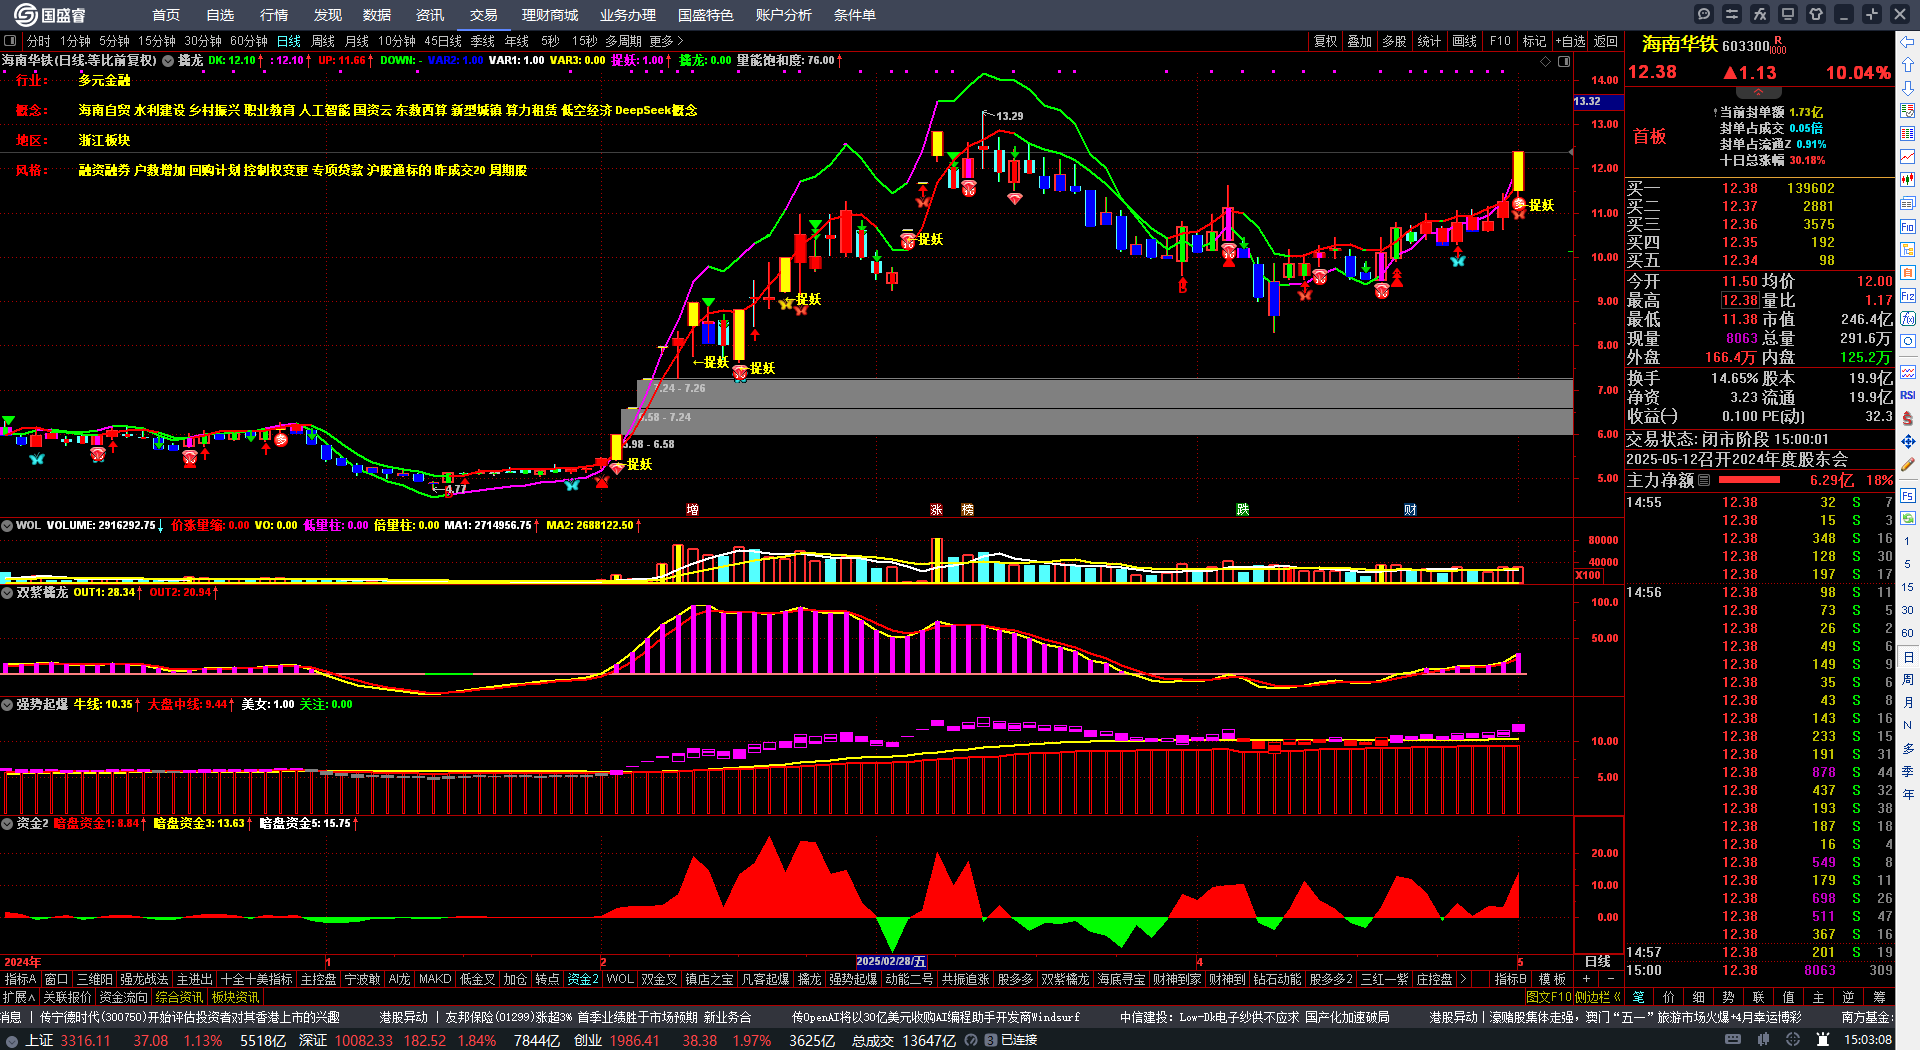1920x1050 pixels.
Task: Switch to 60分钟 period tab
Action: 249,41
